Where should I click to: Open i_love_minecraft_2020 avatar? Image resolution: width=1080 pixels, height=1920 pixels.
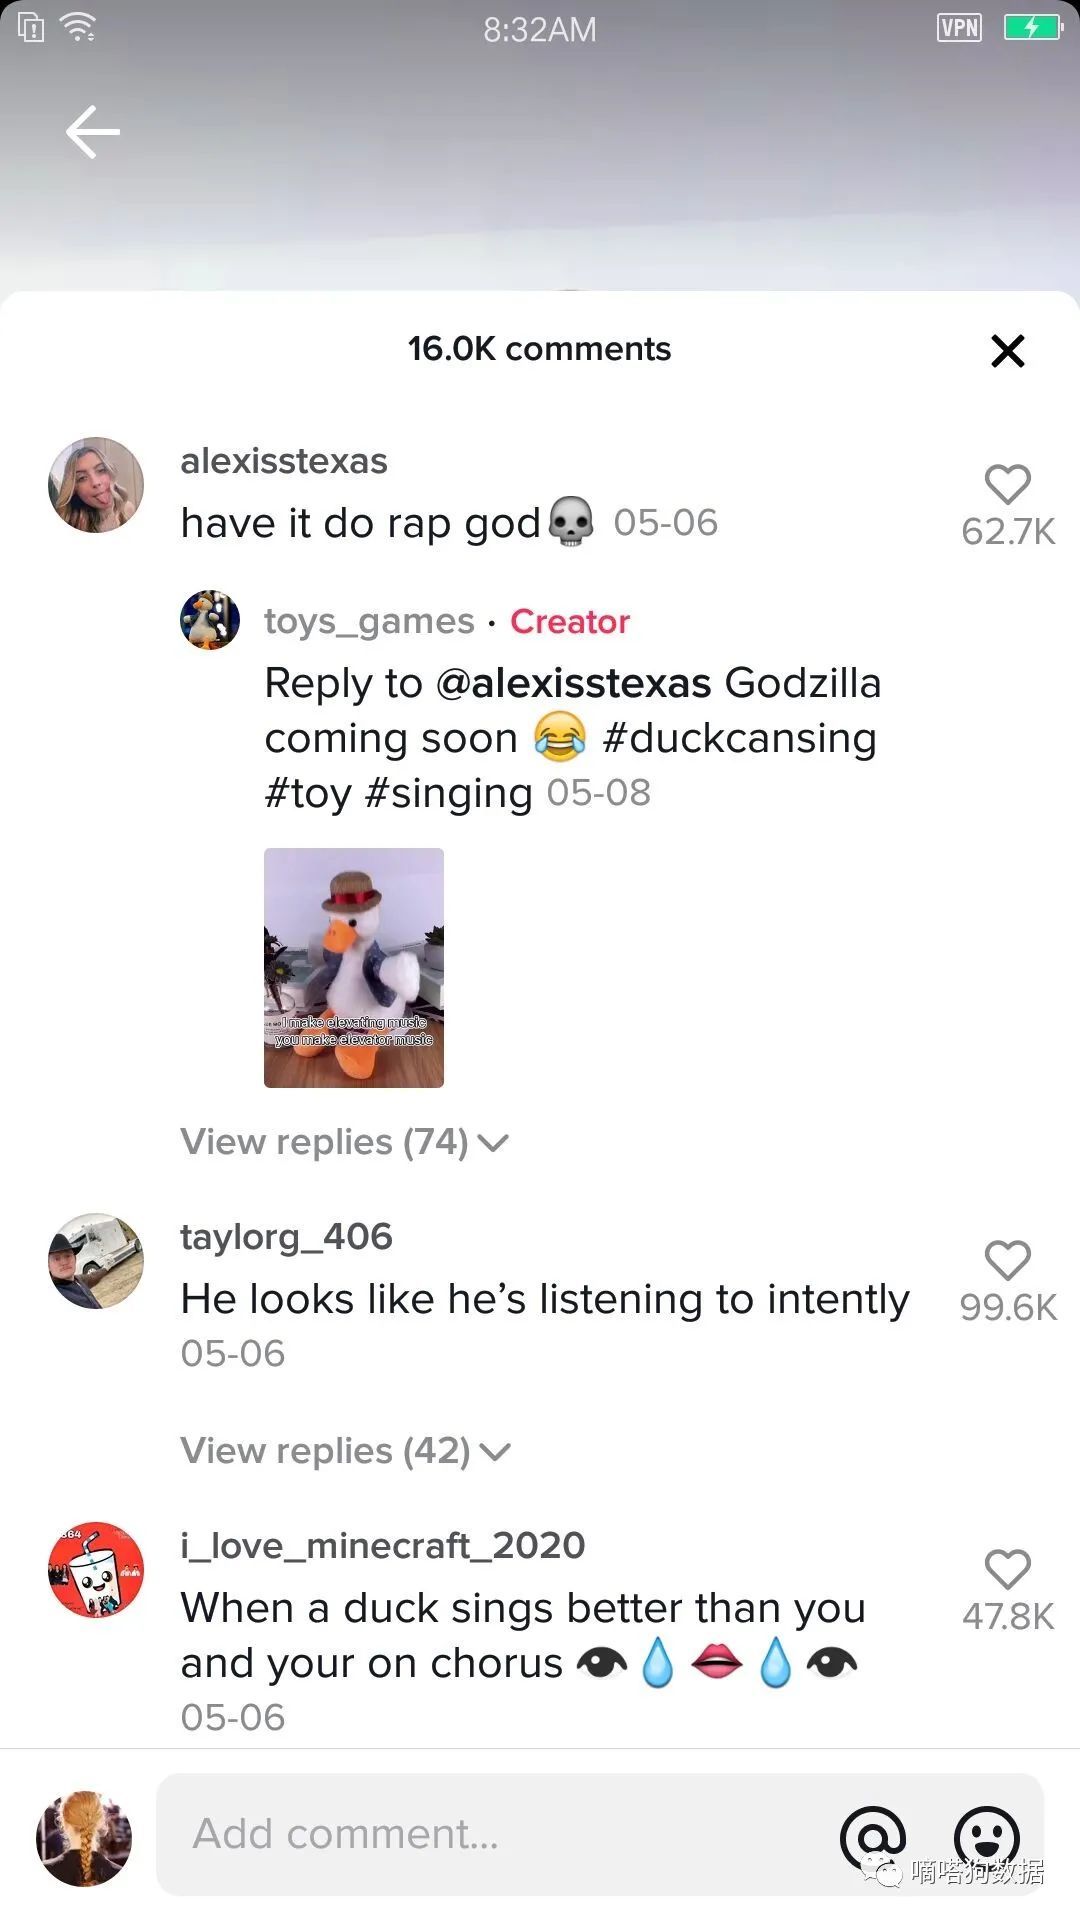96,1570
